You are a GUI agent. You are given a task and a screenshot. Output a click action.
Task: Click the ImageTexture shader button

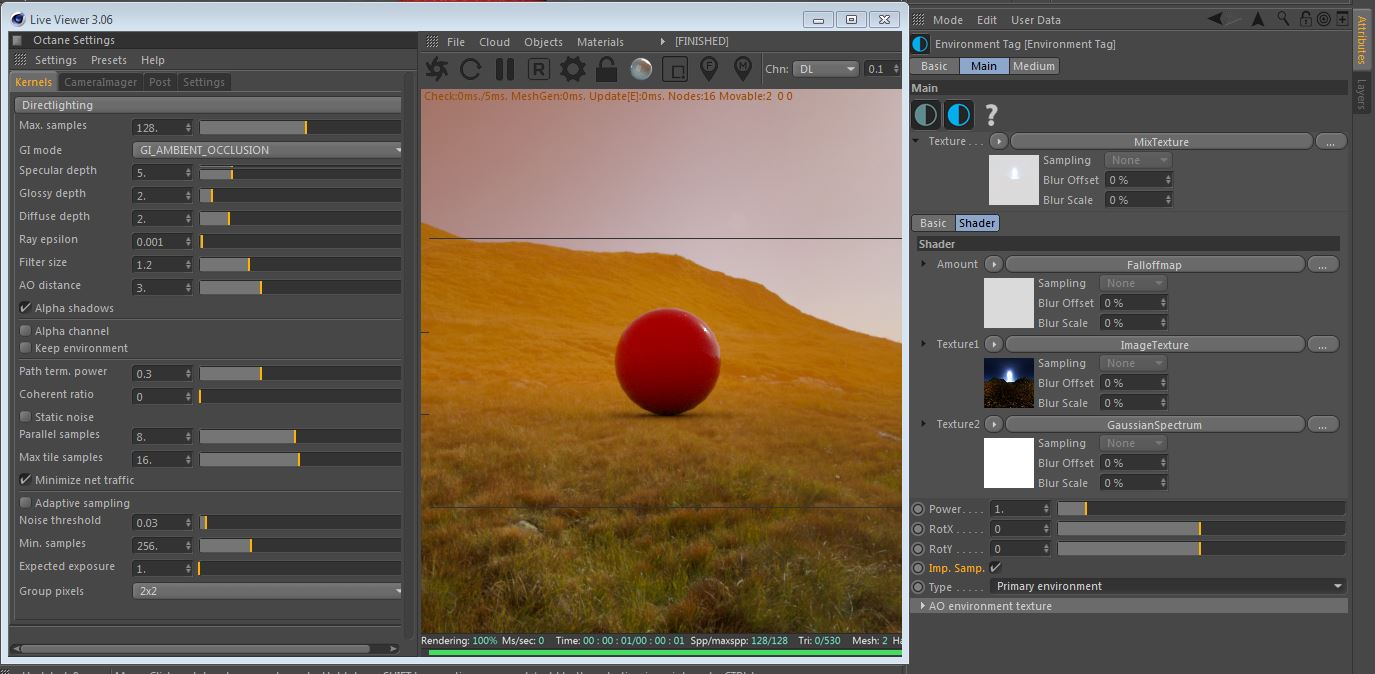point(1154,345)
